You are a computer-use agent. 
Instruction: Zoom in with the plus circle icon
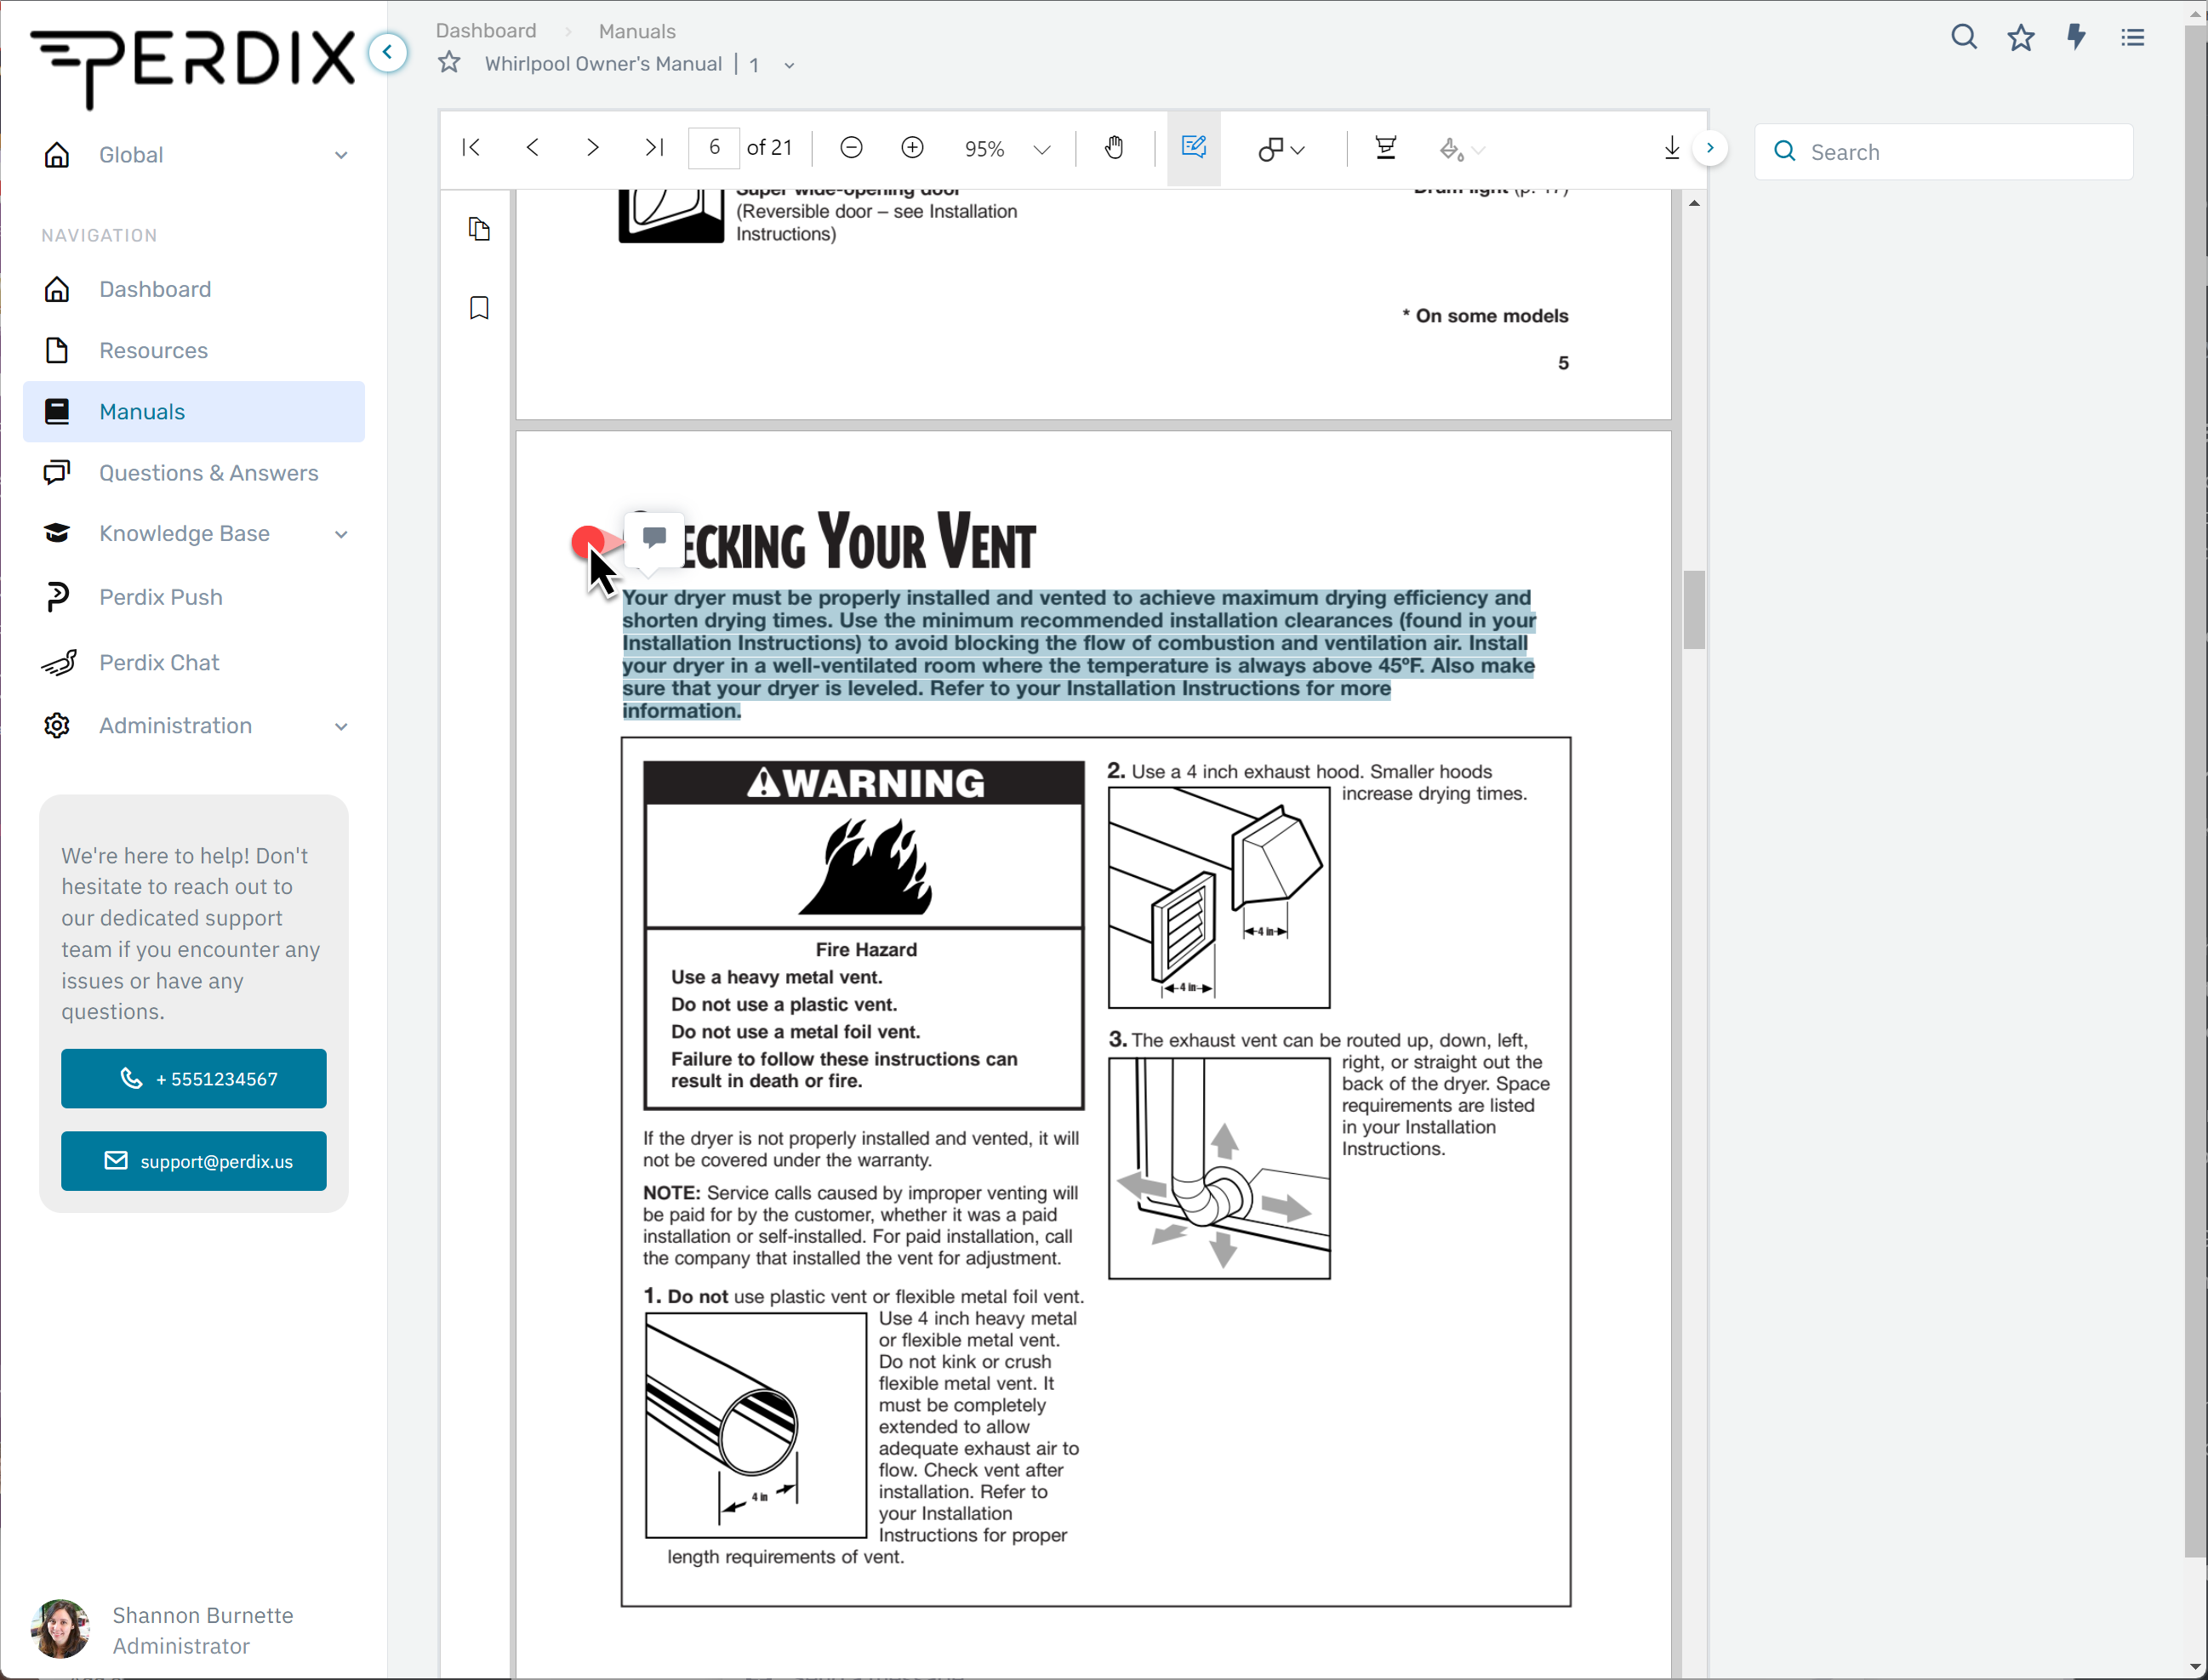[912, 148]
